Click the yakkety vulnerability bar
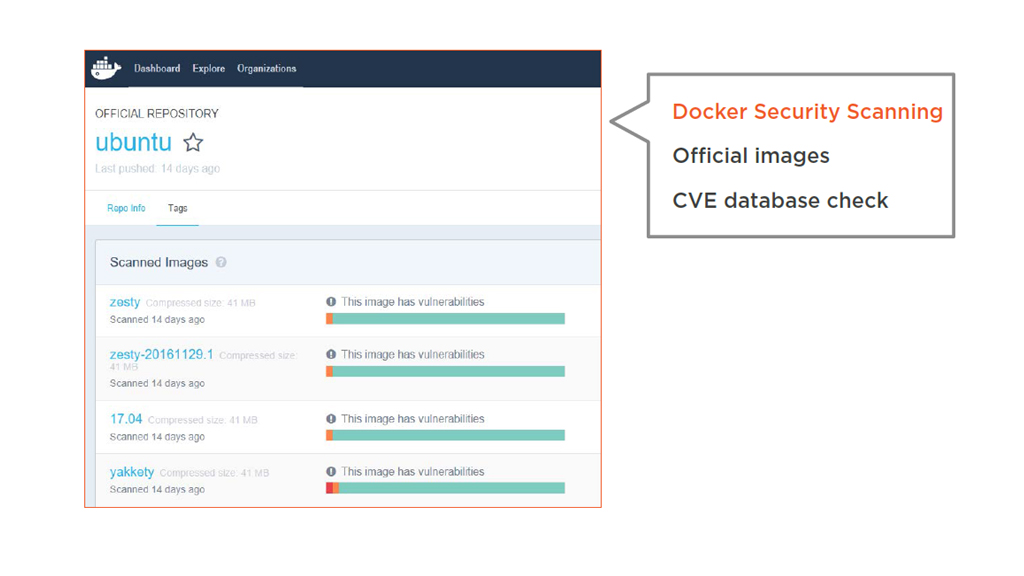This screenshot has height=576, width=1024. click(x=446, y=488)
